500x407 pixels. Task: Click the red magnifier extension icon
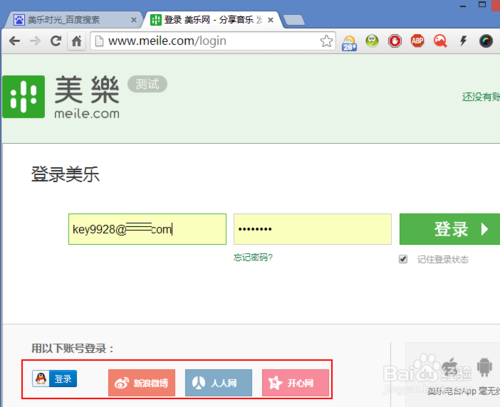pyautogui.click(x=440, y=41)
